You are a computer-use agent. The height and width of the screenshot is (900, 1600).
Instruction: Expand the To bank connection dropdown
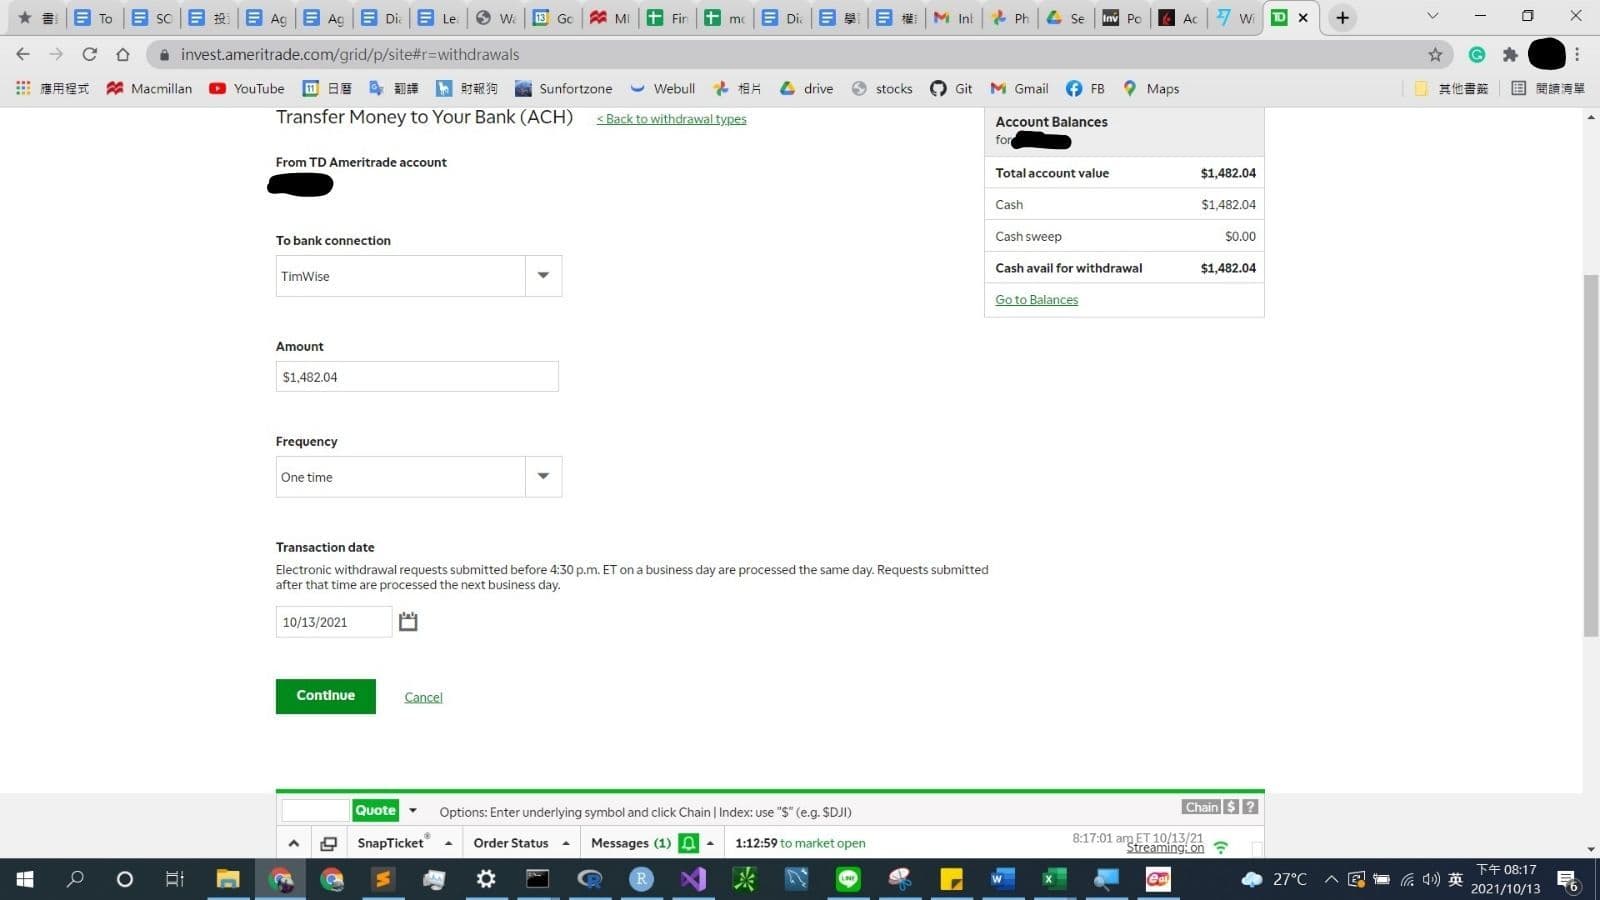tap(543, 276)
